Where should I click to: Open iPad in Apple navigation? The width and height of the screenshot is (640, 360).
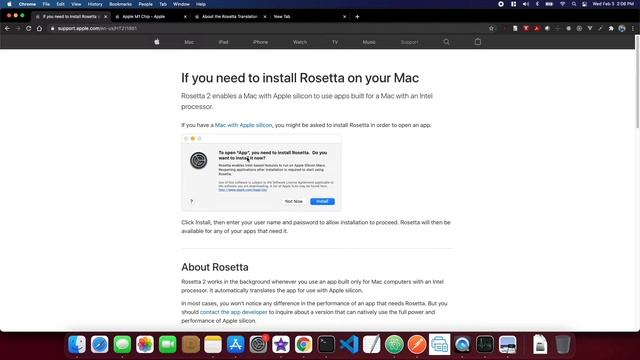point(223,42)
